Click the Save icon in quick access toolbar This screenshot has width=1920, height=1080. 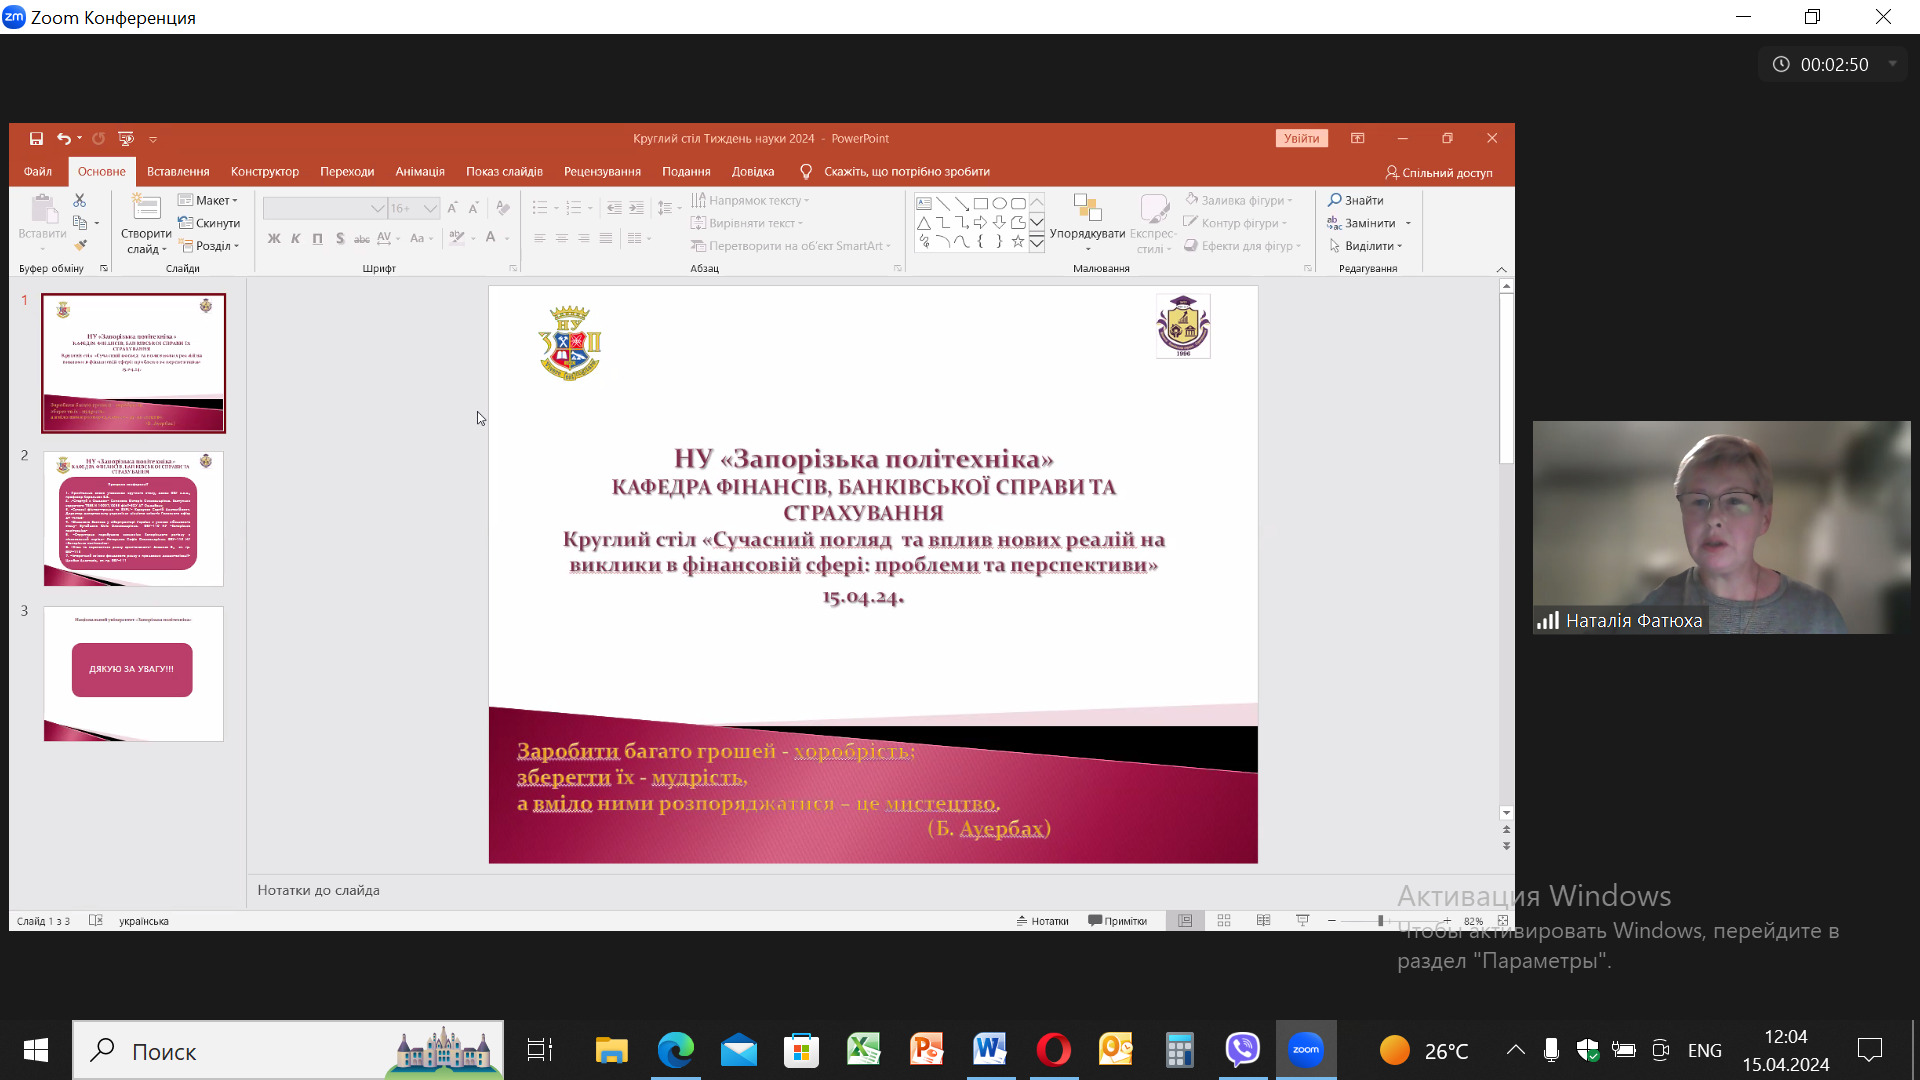click(36, 139)
